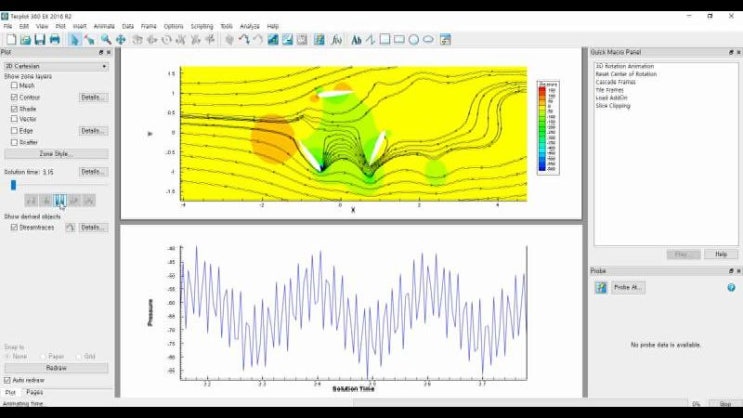Enable the Edge zone layer
Screen dimensions: 743x418
[14, 130]
